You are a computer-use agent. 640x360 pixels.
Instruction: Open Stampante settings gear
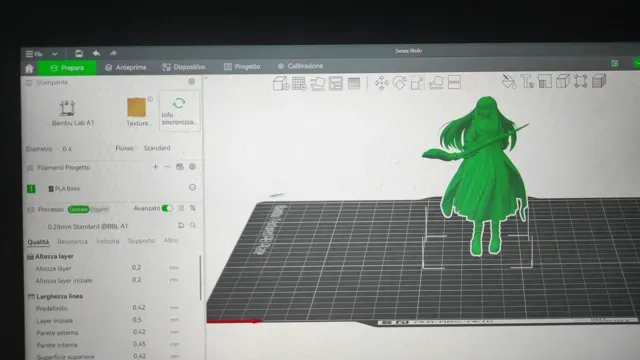coord(191,81)
